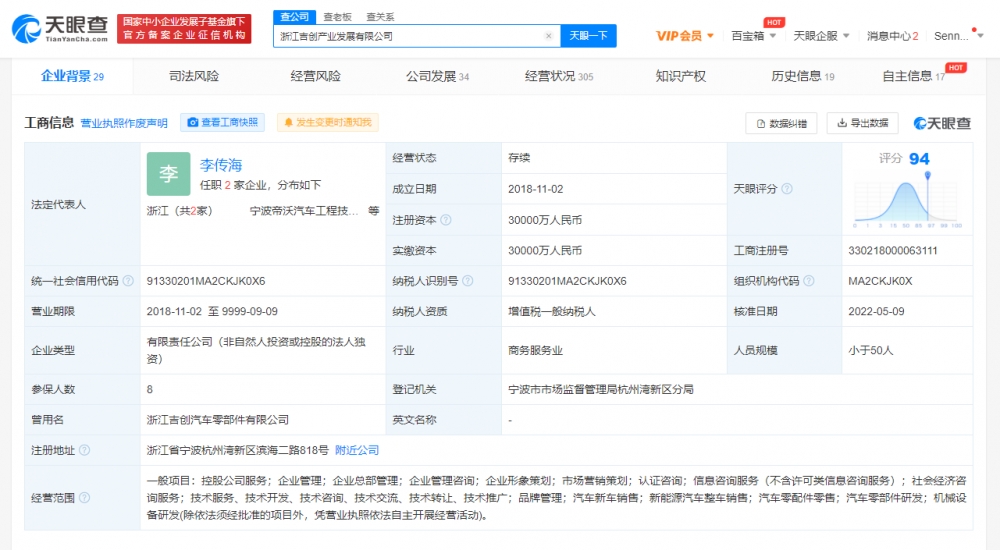Open the help icon beside 统一社会信用代码
This screenshot has height=550, width=1000.
(x=128, y=281)
